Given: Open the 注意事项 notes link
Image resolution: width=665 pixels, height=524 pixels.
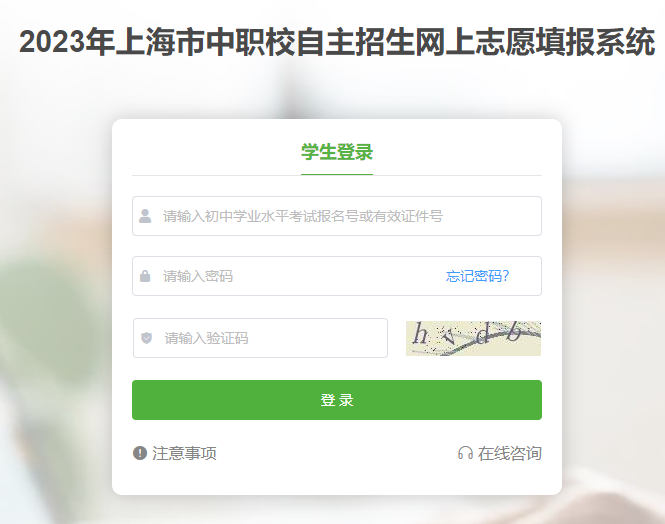Looking at the screenshot, I should [x=184, y=453].
